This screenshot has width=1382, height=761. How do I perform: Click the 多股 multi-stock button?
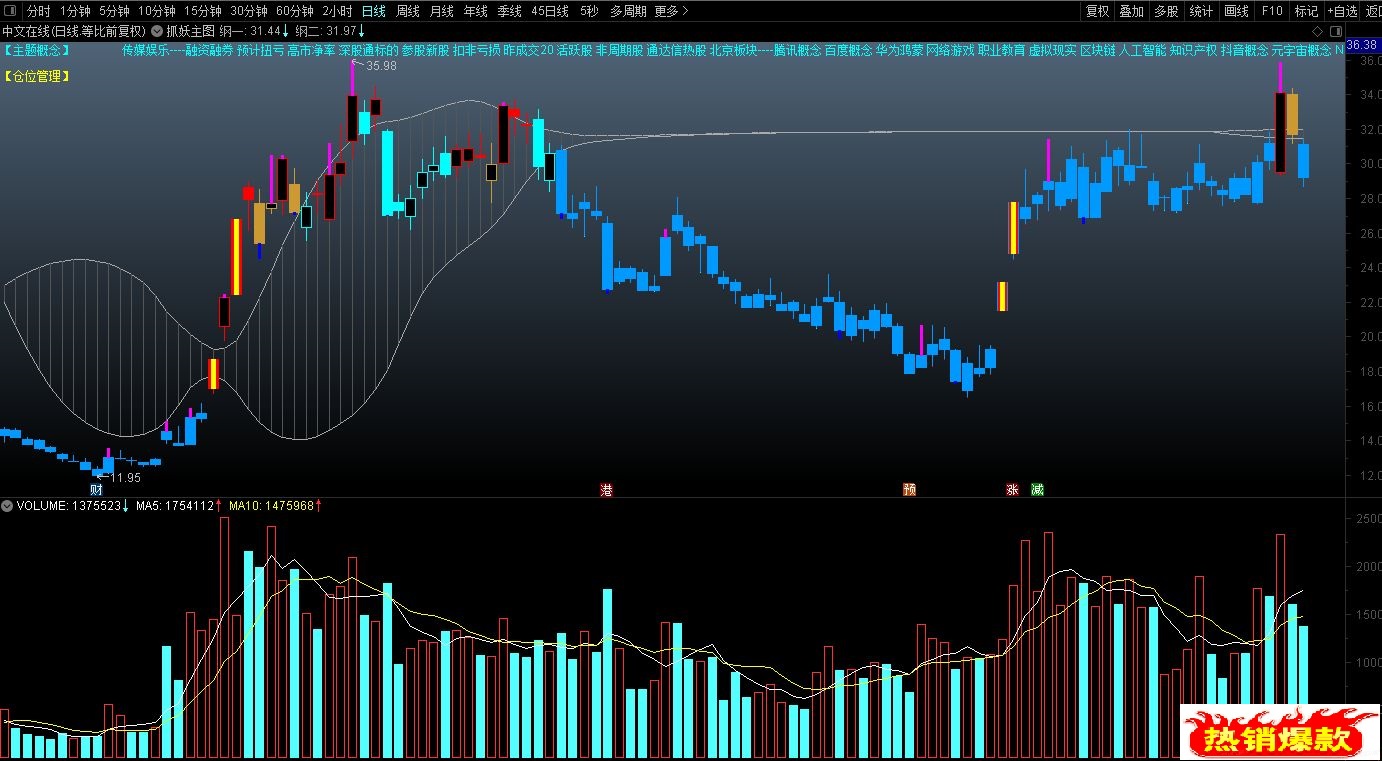click(1165, 11)
